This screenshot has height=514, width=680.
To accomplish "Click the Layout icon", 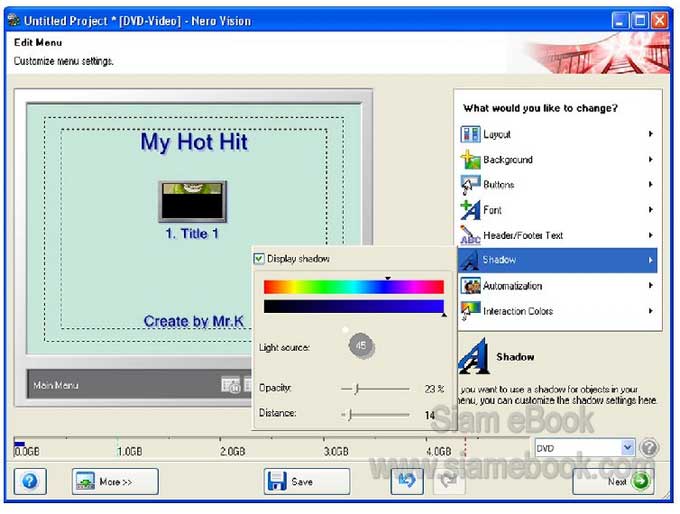I will tap(470, 134).
